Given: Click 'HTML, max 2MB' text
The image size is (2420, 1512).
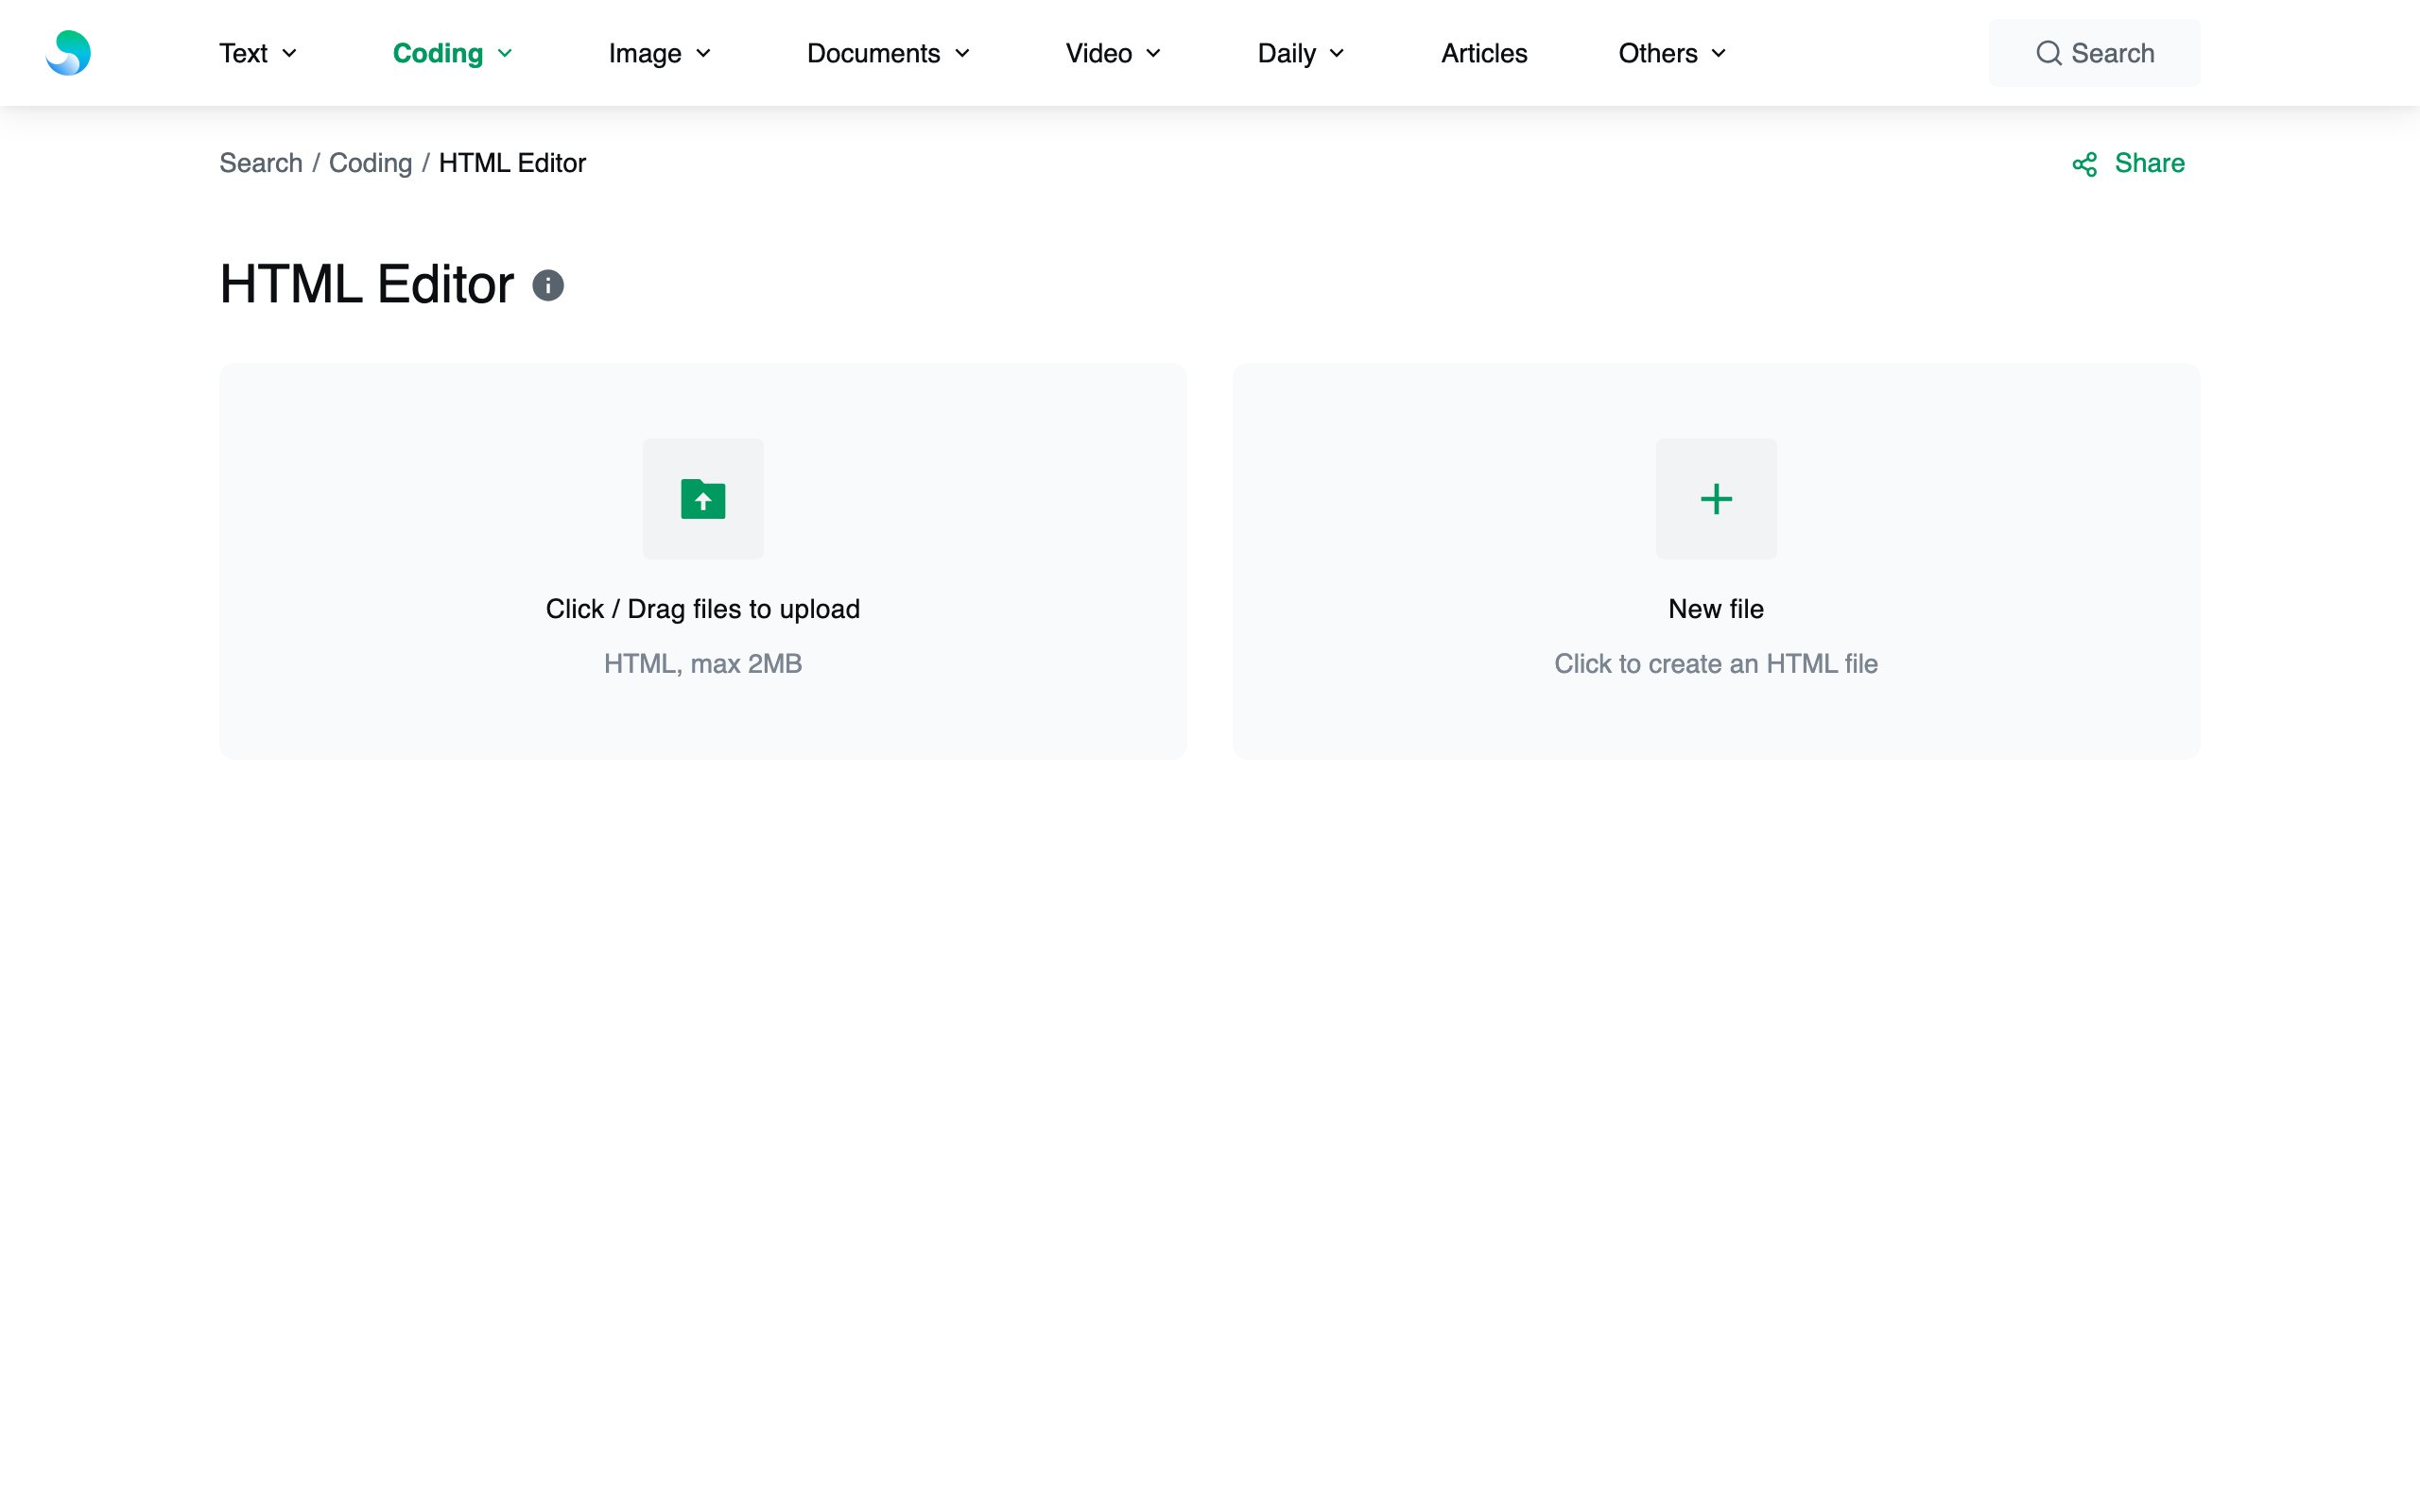Looking at the screenshot, I should click(x=703, y=664).
